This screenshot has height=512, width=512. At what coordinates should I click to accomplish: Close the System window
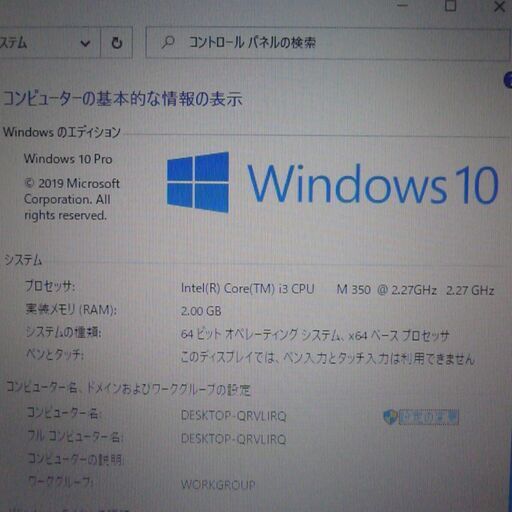[x=499, y=6]
